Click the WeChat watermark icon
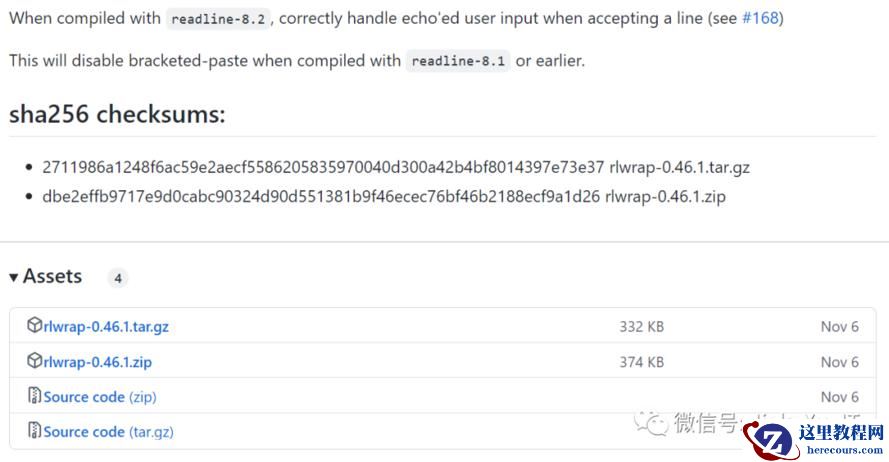 (651, 423)
